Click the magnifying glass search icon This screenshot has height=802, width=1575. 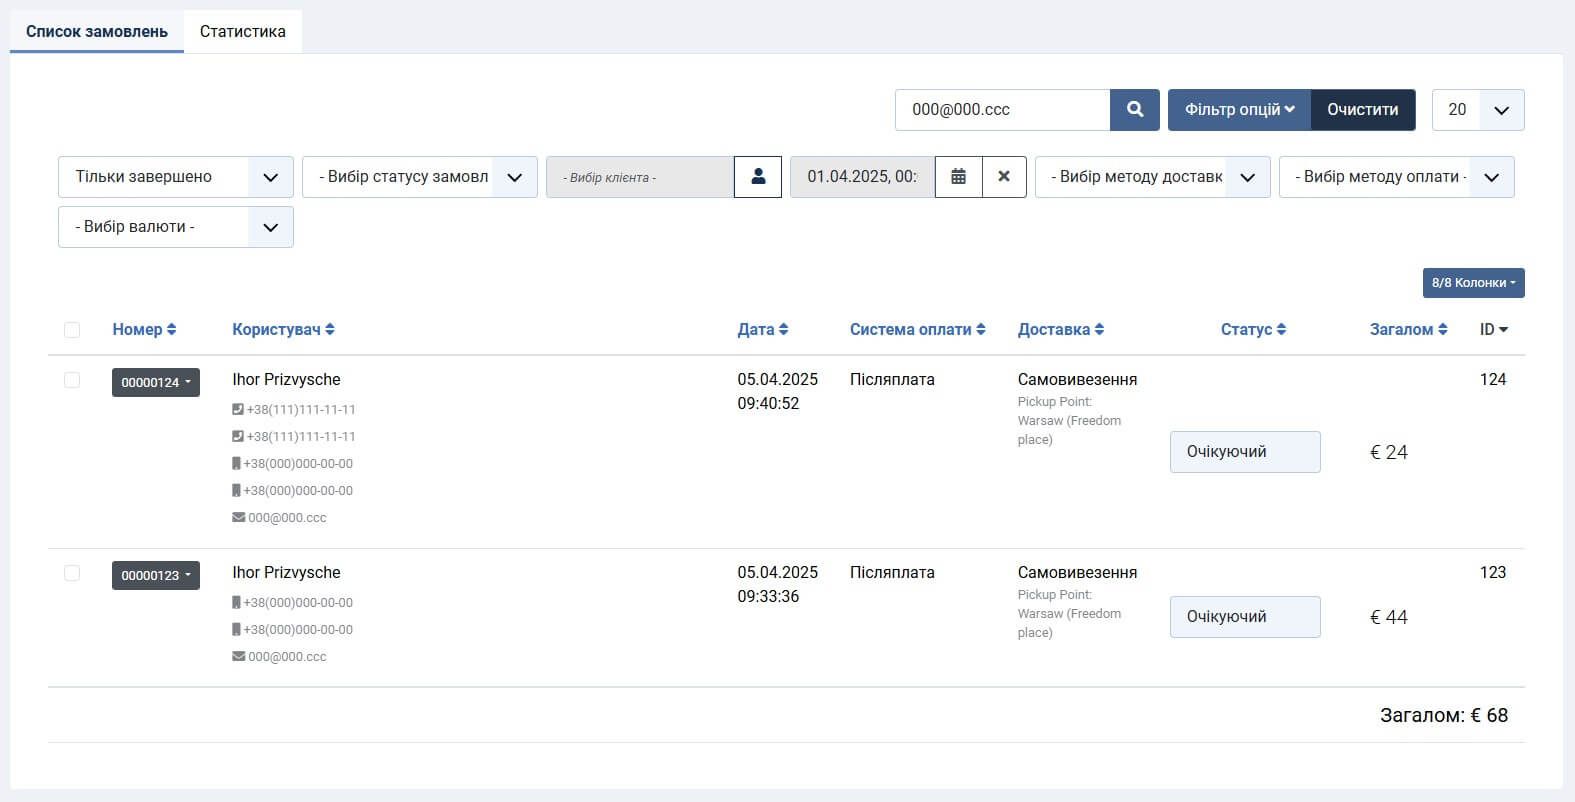1135,110
